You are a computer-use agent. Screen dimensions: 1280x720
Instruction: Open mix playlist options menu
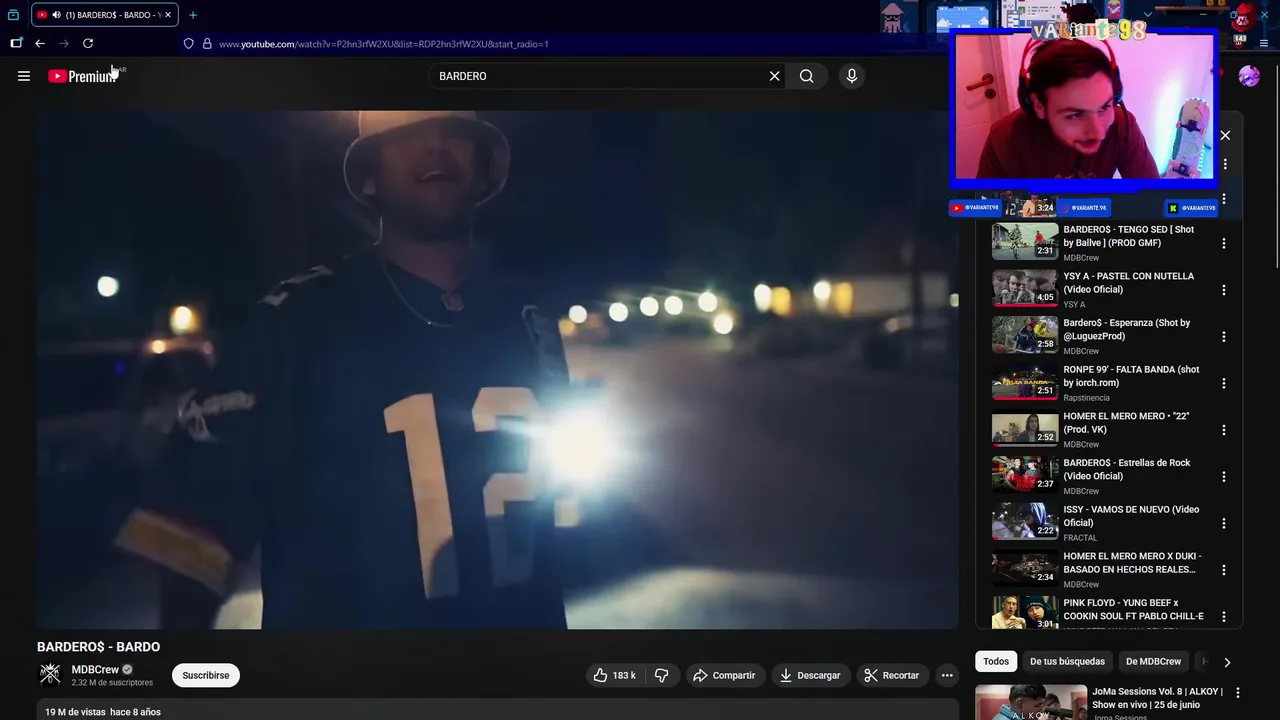pos(1225,164)
